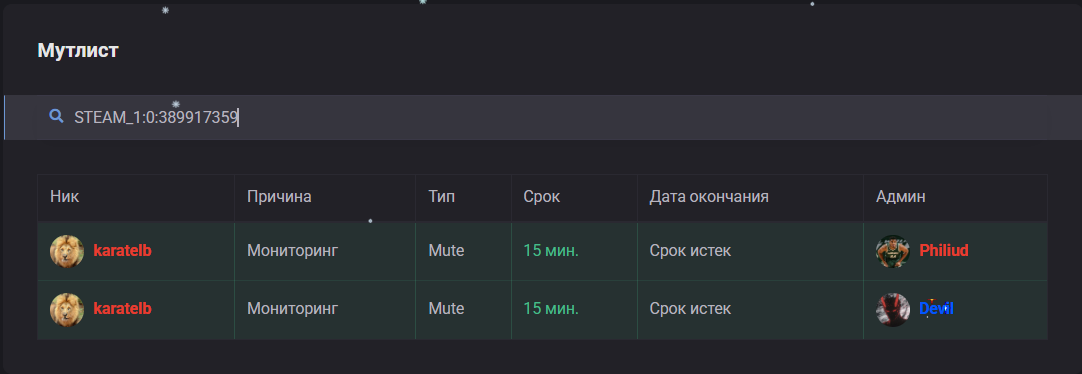1082x374 pixels.
Task: Open admin Devil's profile link
Action: 936,309
